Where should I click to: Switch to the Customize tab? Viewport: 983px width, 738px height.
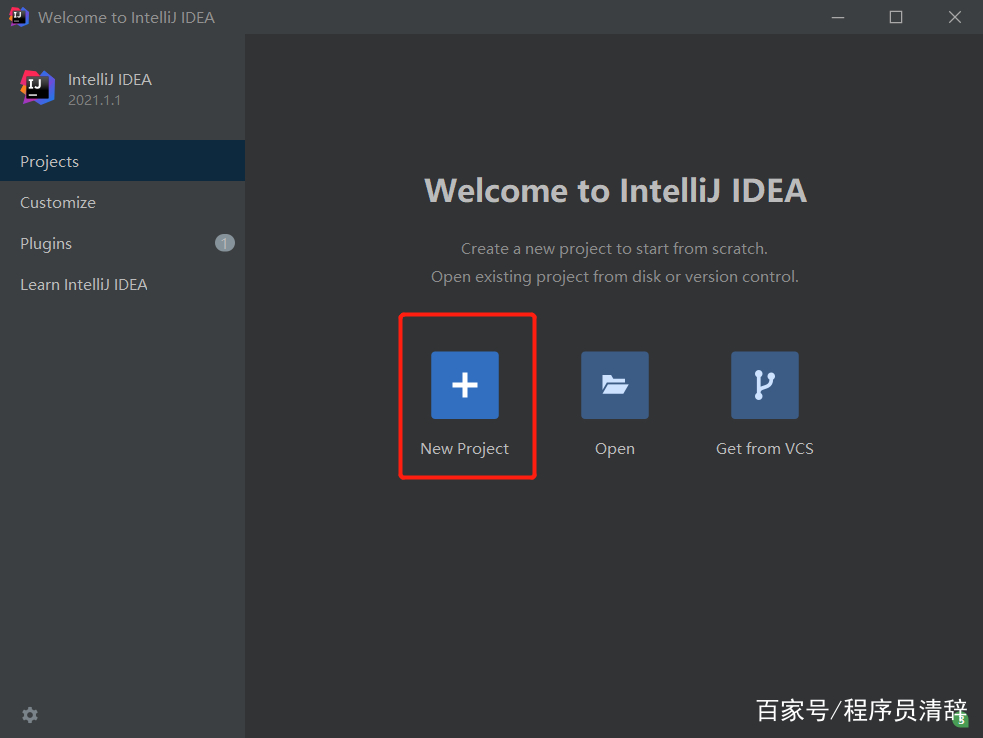58,202
